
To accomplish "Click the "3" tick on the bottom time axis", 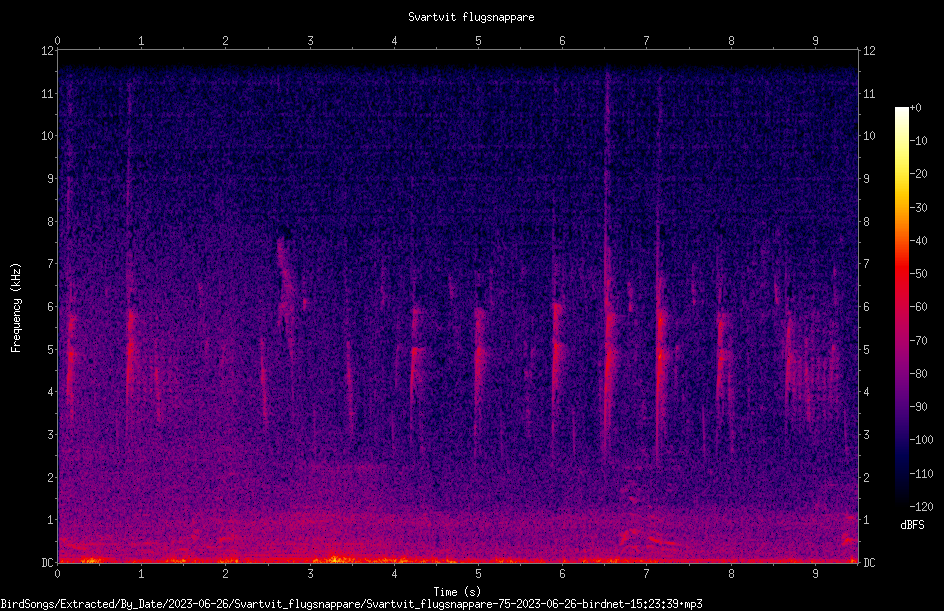I will point(310,574).
